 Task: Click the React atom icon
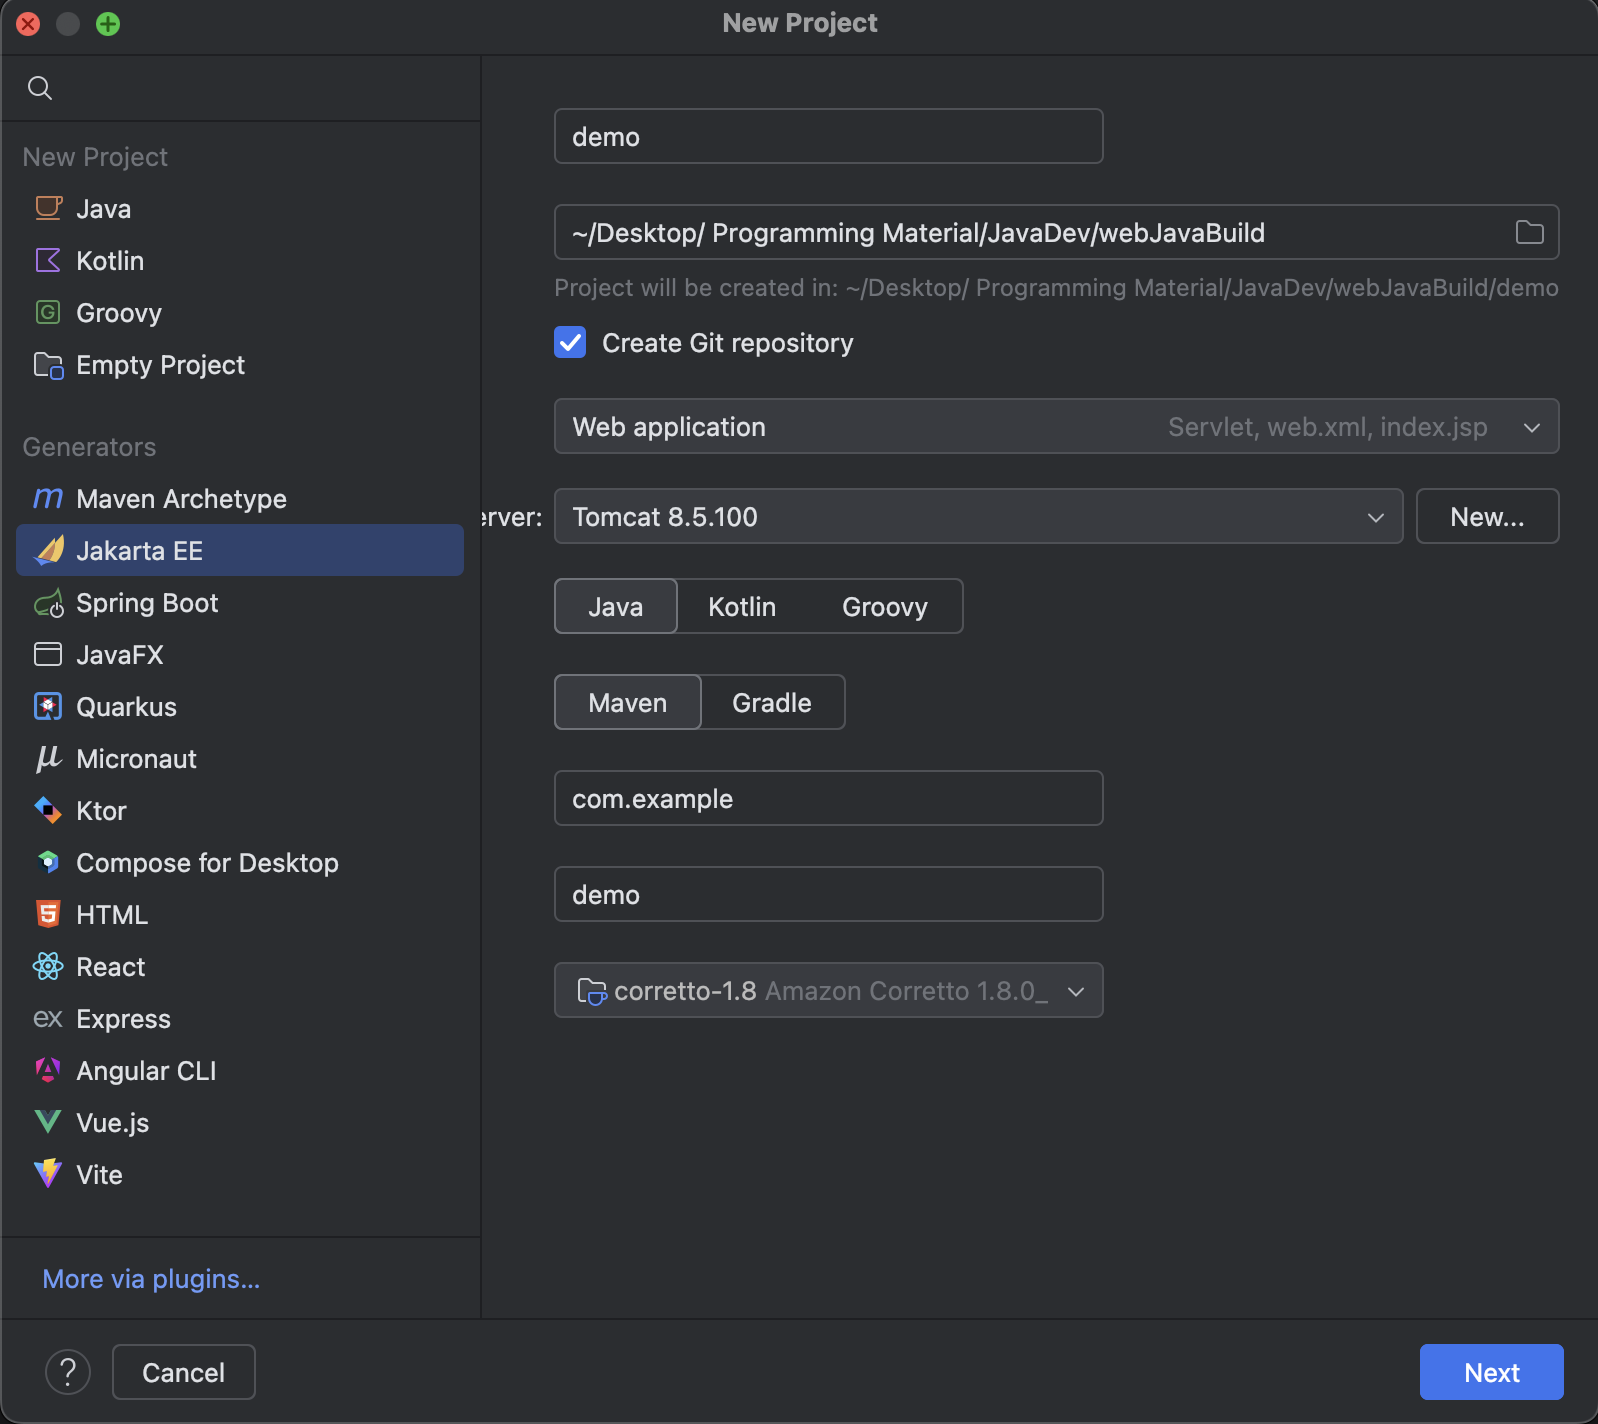(x=48, y=966)
